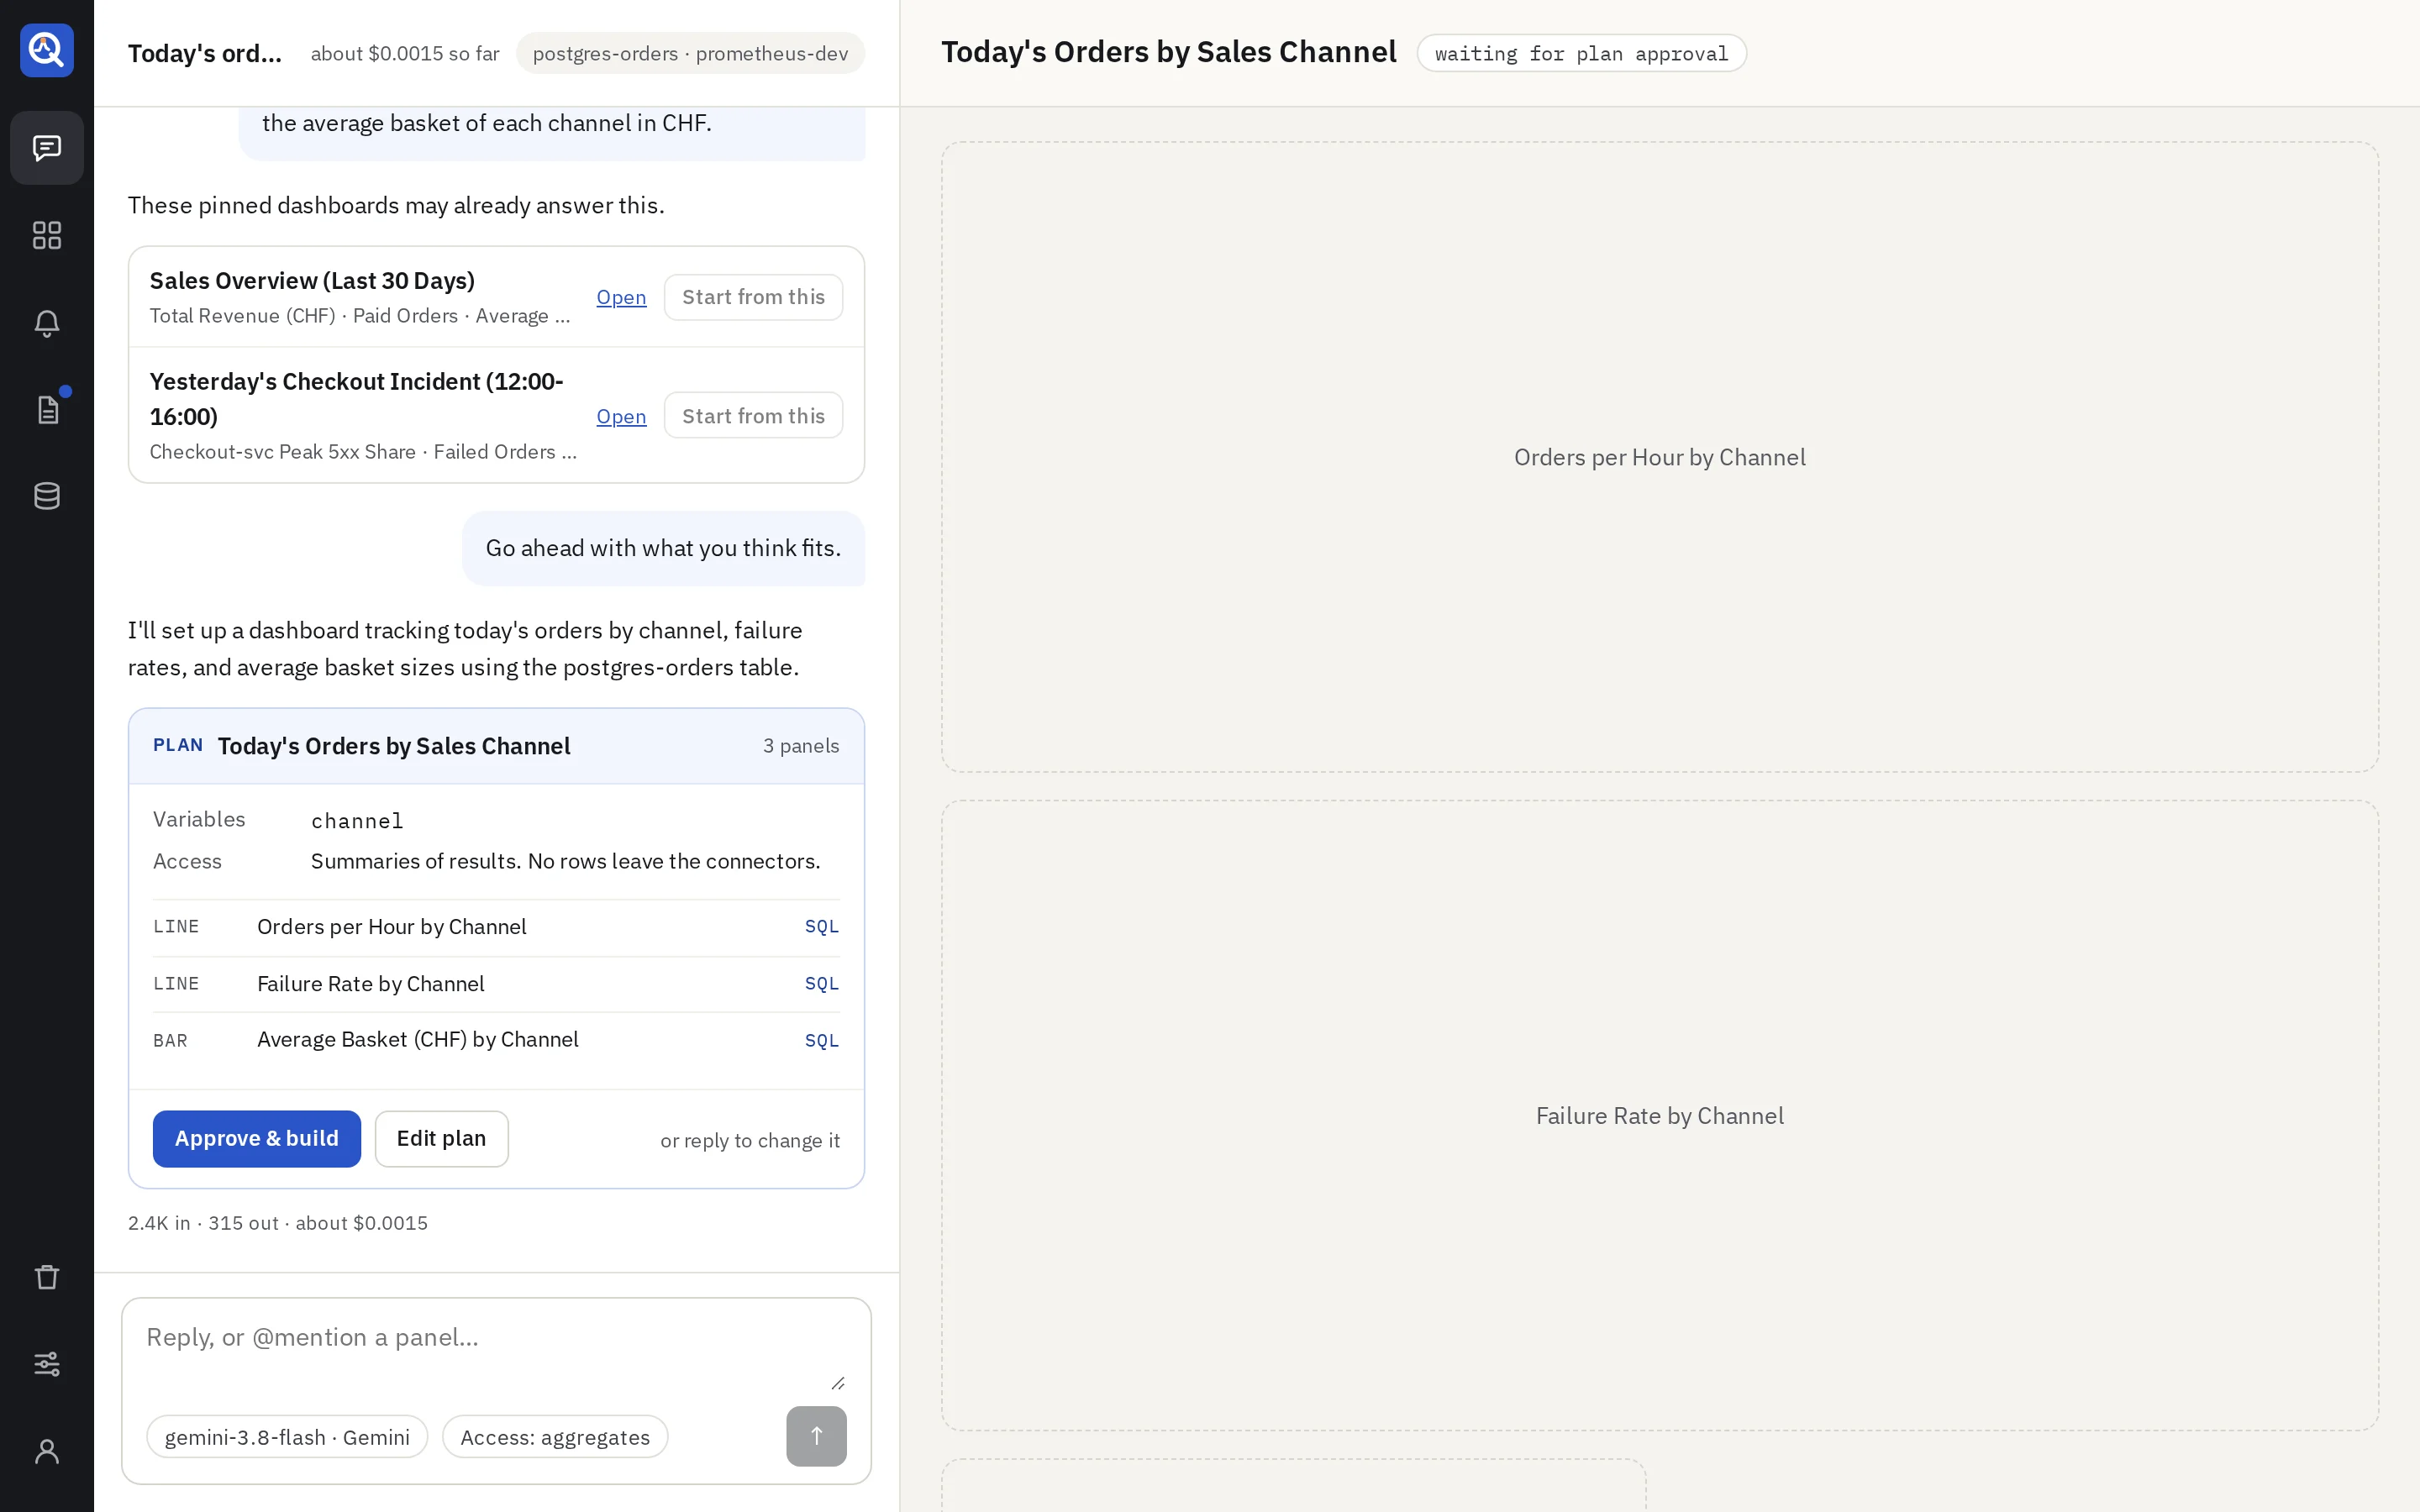View SQL for Orders per Hour panel
The image size is (2420, 1512).
(822, 927)
